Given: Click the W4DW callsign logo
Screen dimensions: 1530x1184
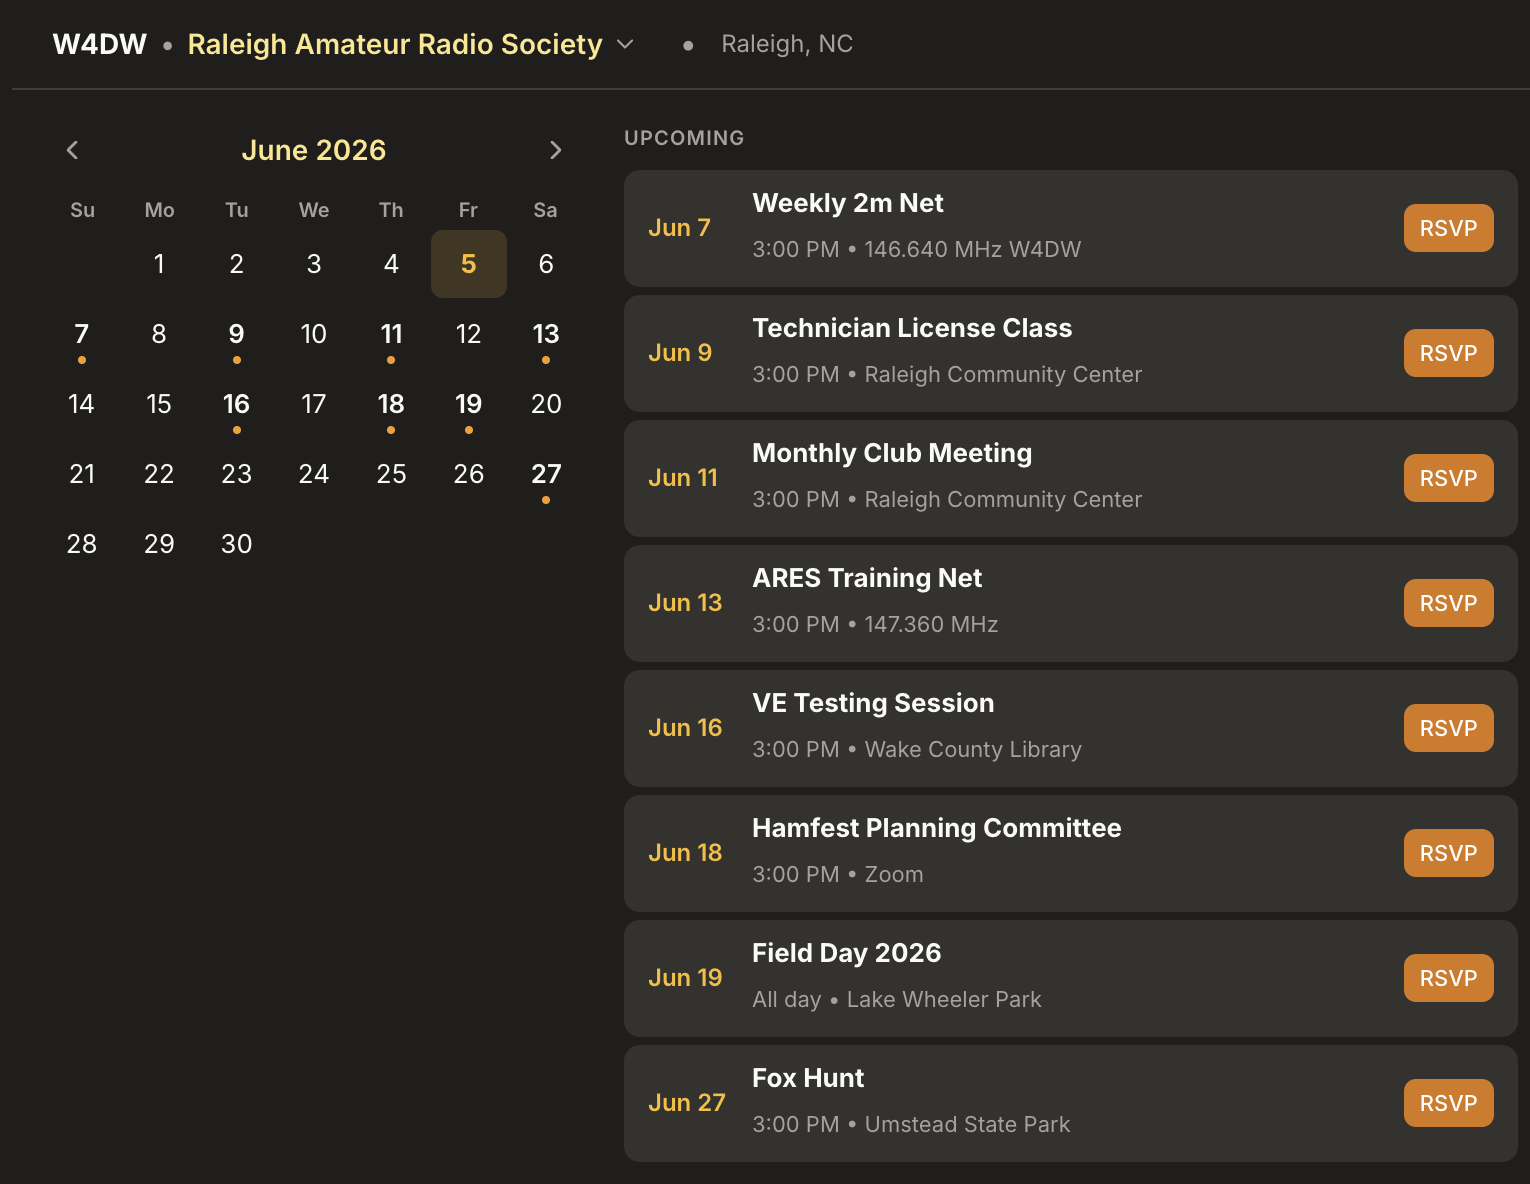Looking at the screenshot, I should [100, 44].
